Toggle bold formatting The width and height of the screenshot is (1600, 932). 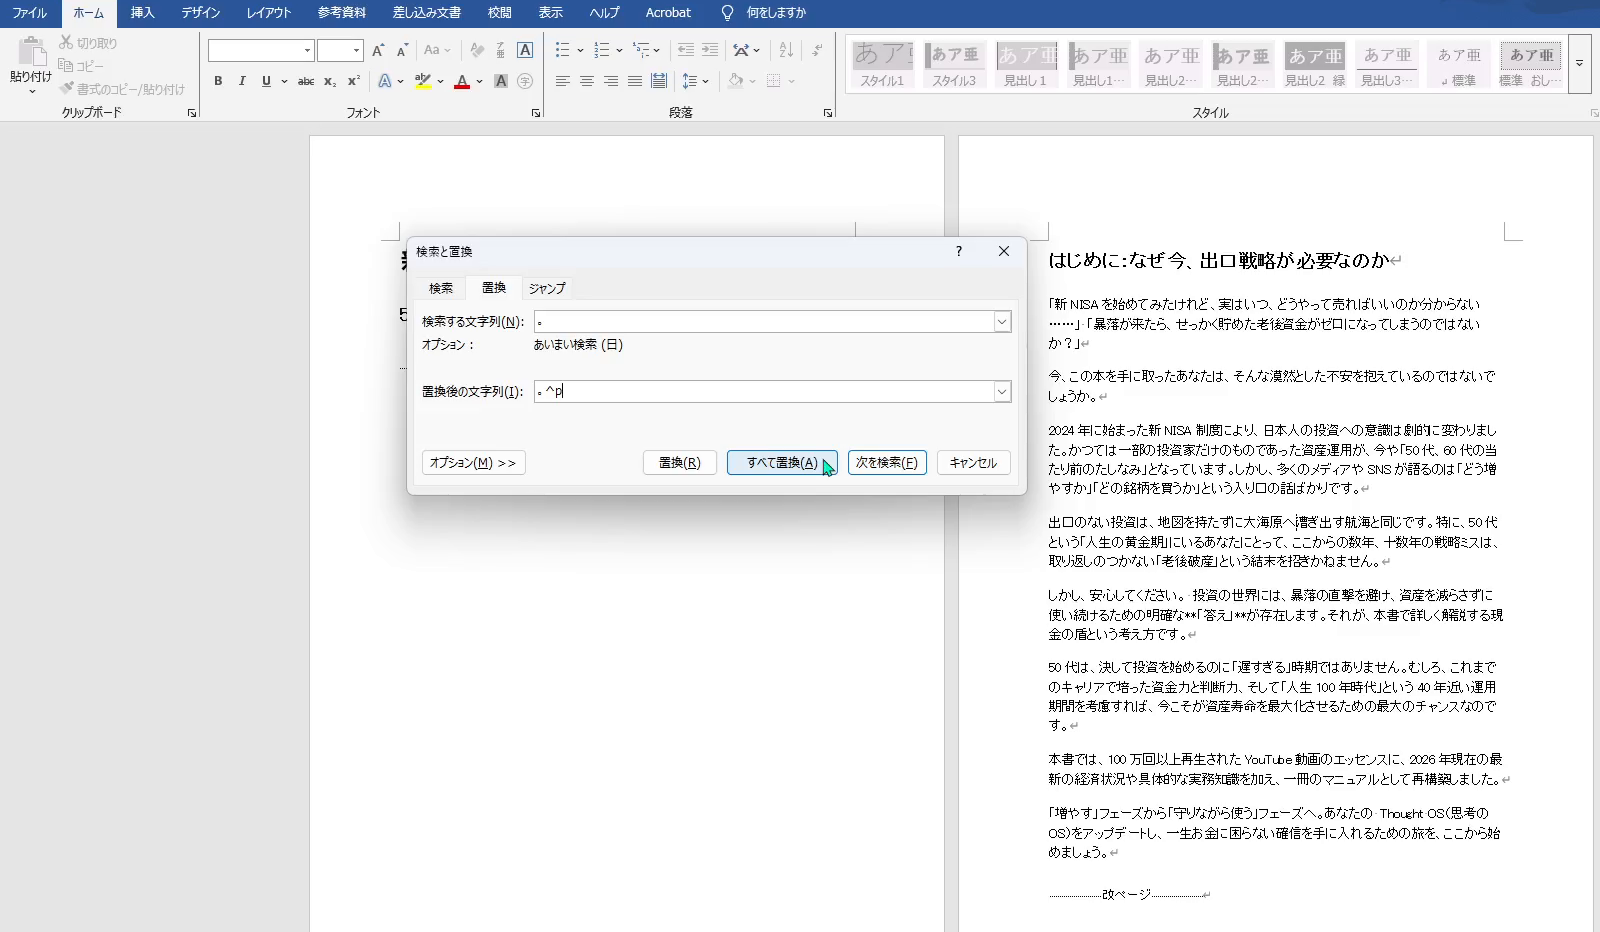coord(218,81)
